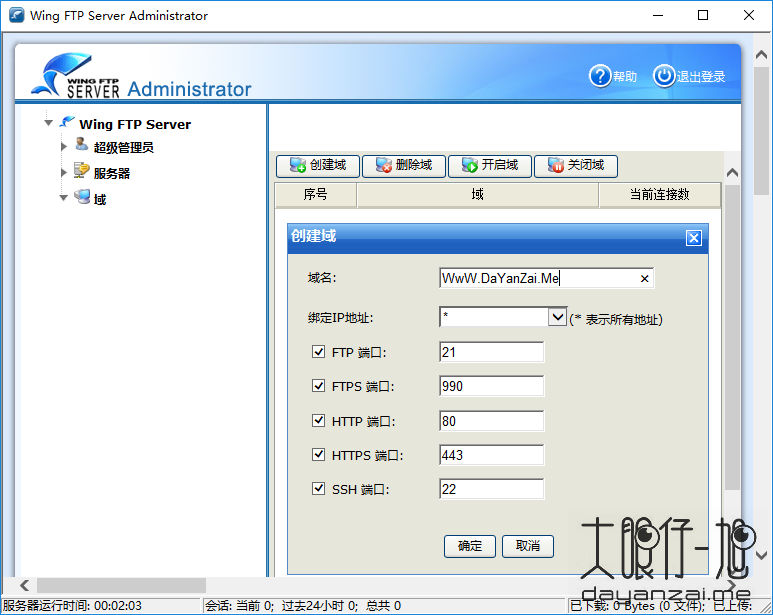Expand the 超级管理员 tree node

64,146
